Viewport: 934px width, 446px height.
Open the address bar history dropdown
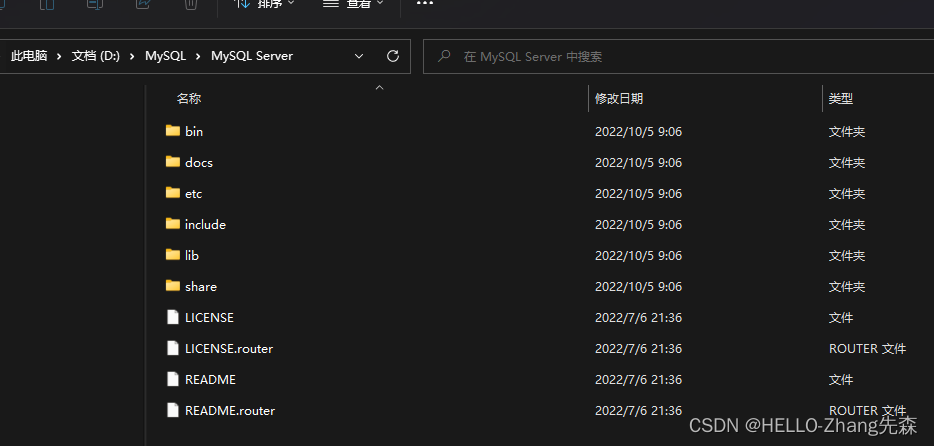click(359, 56)
